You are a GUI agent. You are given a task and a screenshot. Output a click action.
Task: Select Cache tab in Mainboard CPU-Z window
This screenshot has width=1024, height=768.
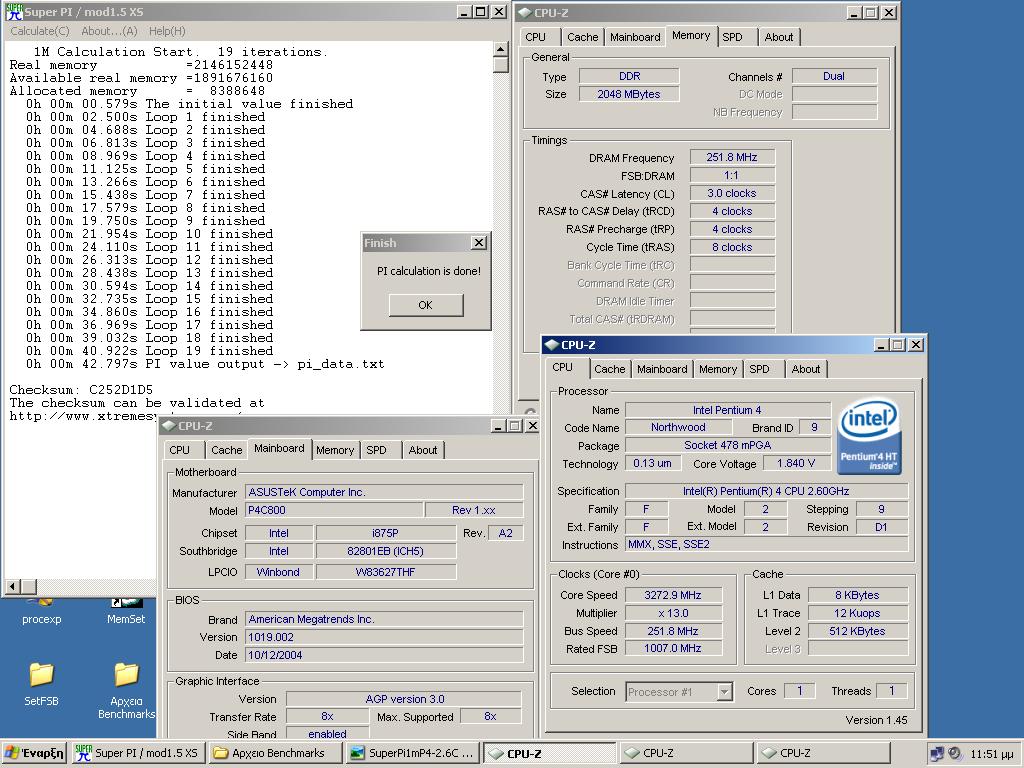(x=227, y=450)
